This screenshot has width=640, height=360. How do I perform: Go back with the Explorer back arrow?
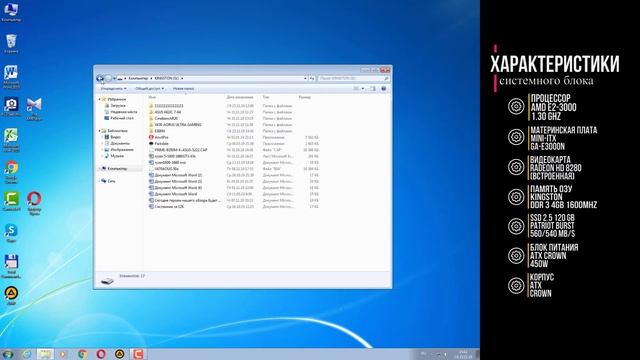coord(100,78)
